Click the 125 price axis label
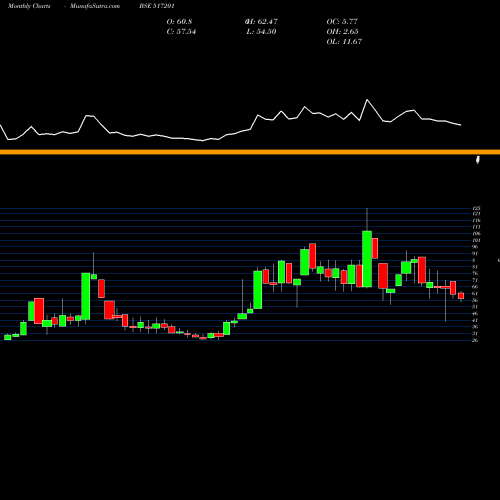Image resolution: width=500 pixels, height=500 pixels. (x=476, y=208)
